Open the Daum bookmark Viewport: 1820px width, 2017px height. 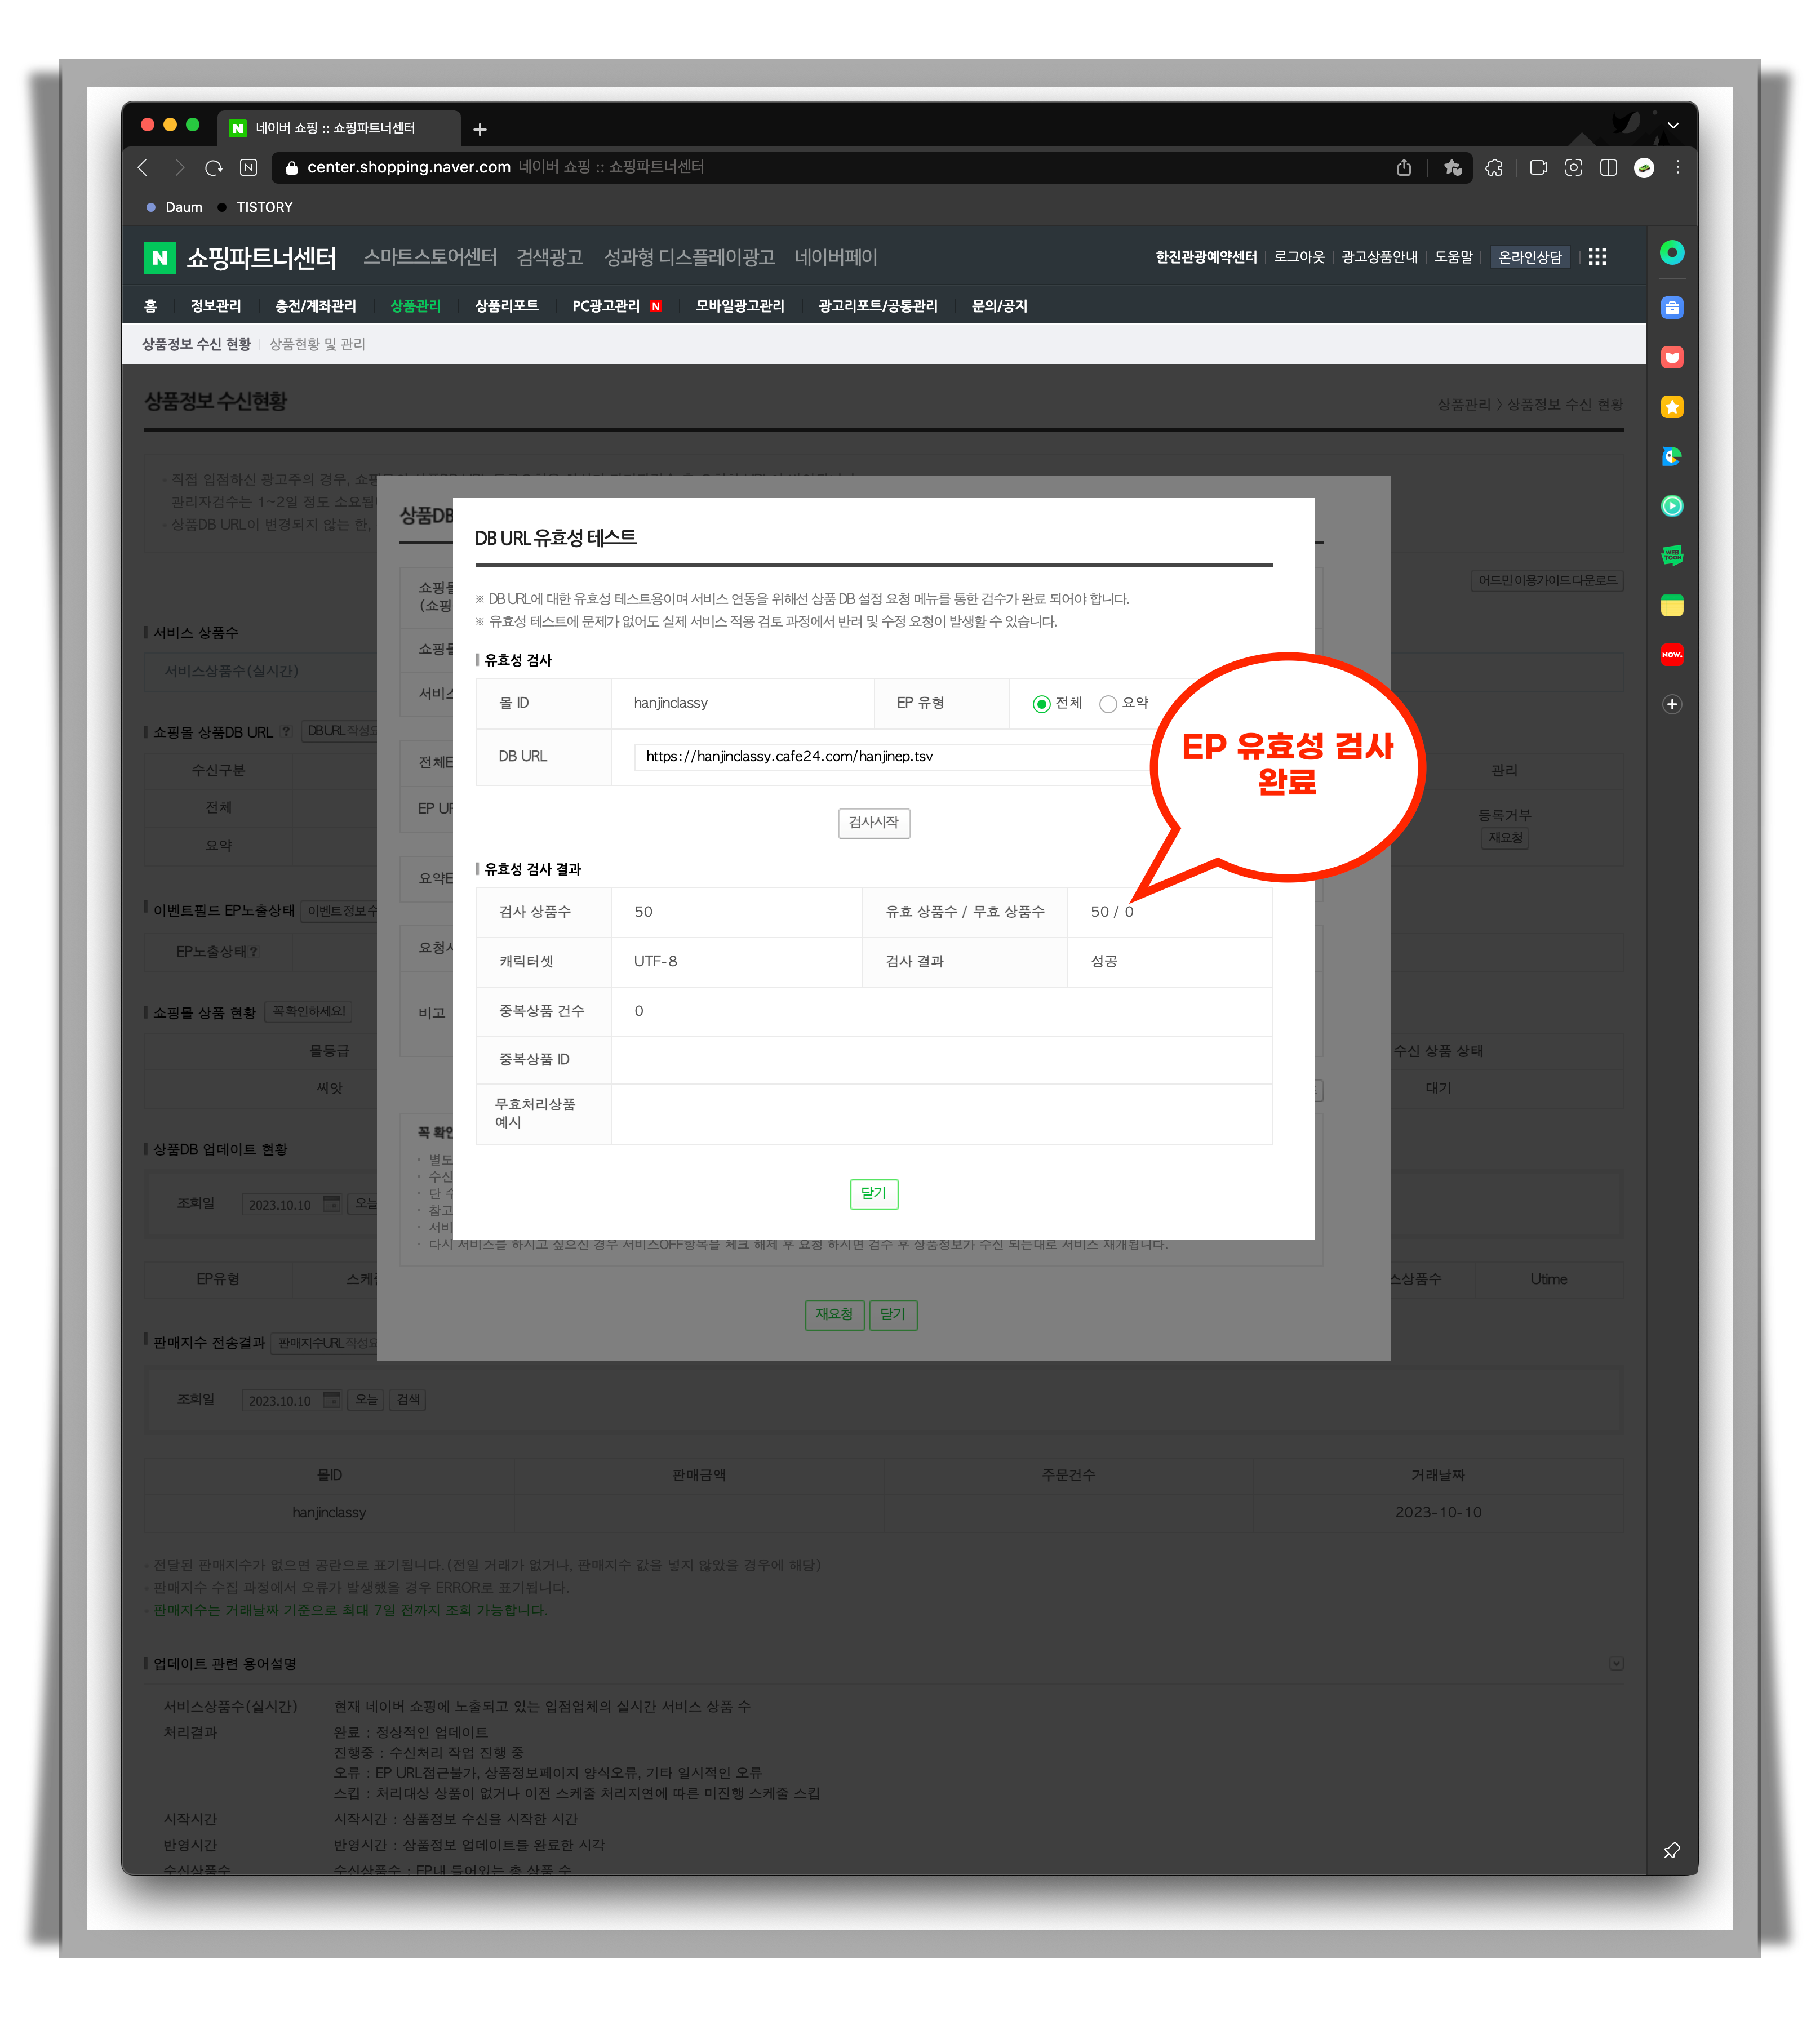(174, 207)
